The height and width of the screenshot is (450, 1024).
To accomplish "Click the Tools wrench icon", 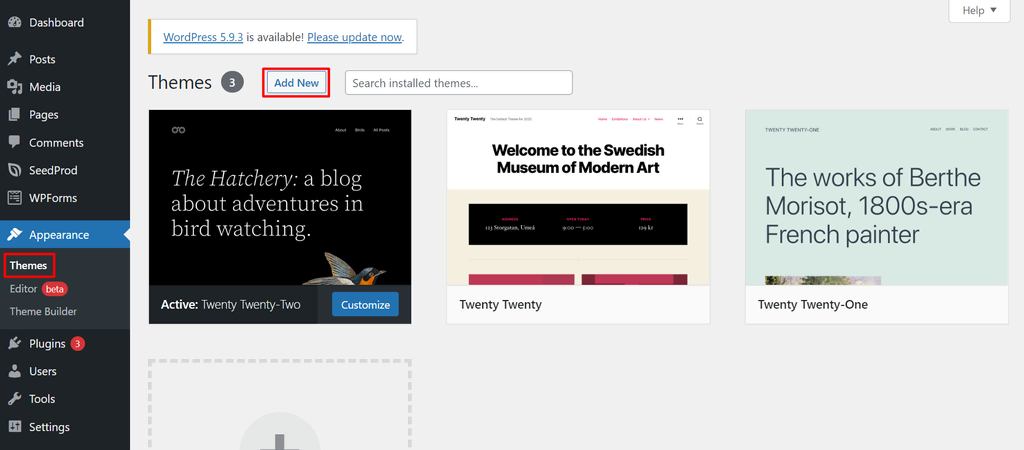I will (14, 399).
